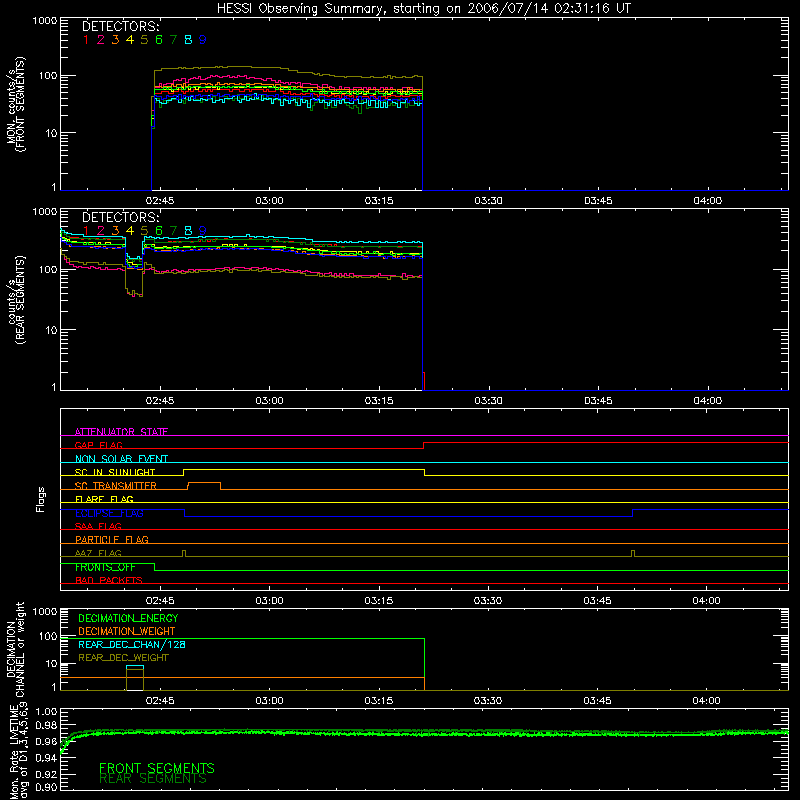Click '0.96' value on livetime axis
This screenshot has width=800, height=800.
tap(46, 741)
